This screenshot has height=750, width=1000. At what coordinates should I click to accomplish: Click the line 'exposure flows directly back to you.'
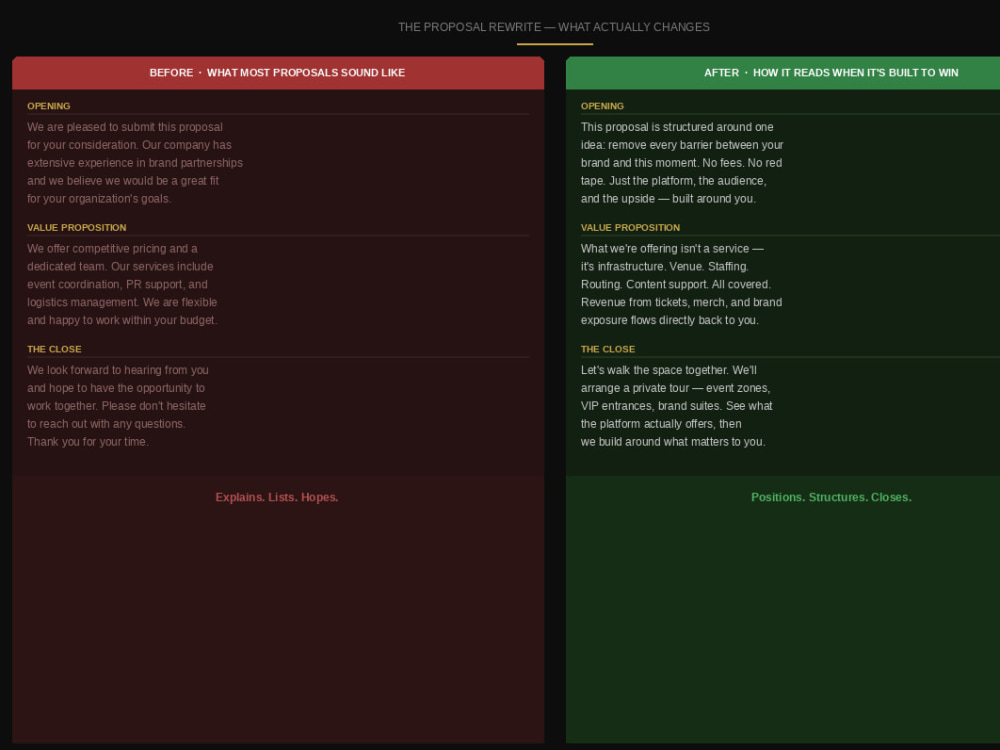670,320
